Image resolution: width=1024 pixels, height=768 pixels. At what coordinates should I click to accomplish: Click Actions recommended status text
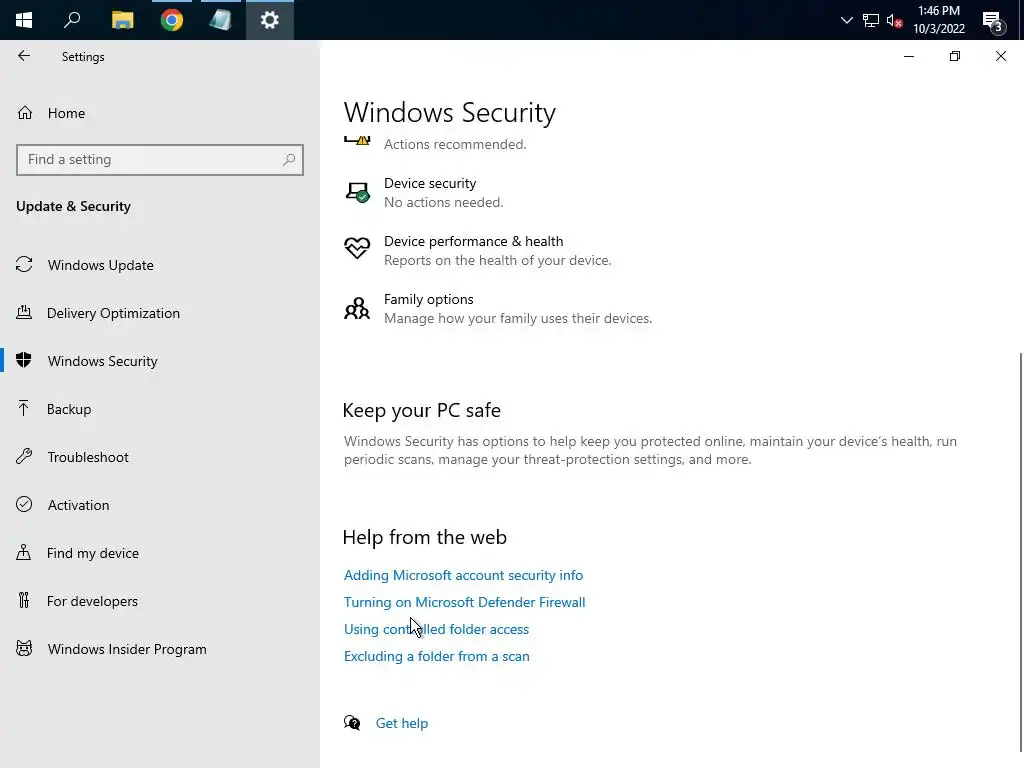pos(455,144)
